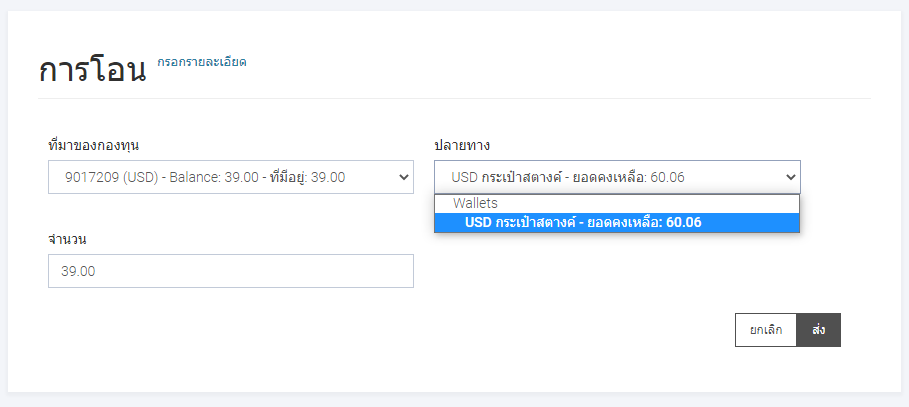Click the chevron arrow of ปลายทาง select
909x407 pixels.
(x=791, y=177)
